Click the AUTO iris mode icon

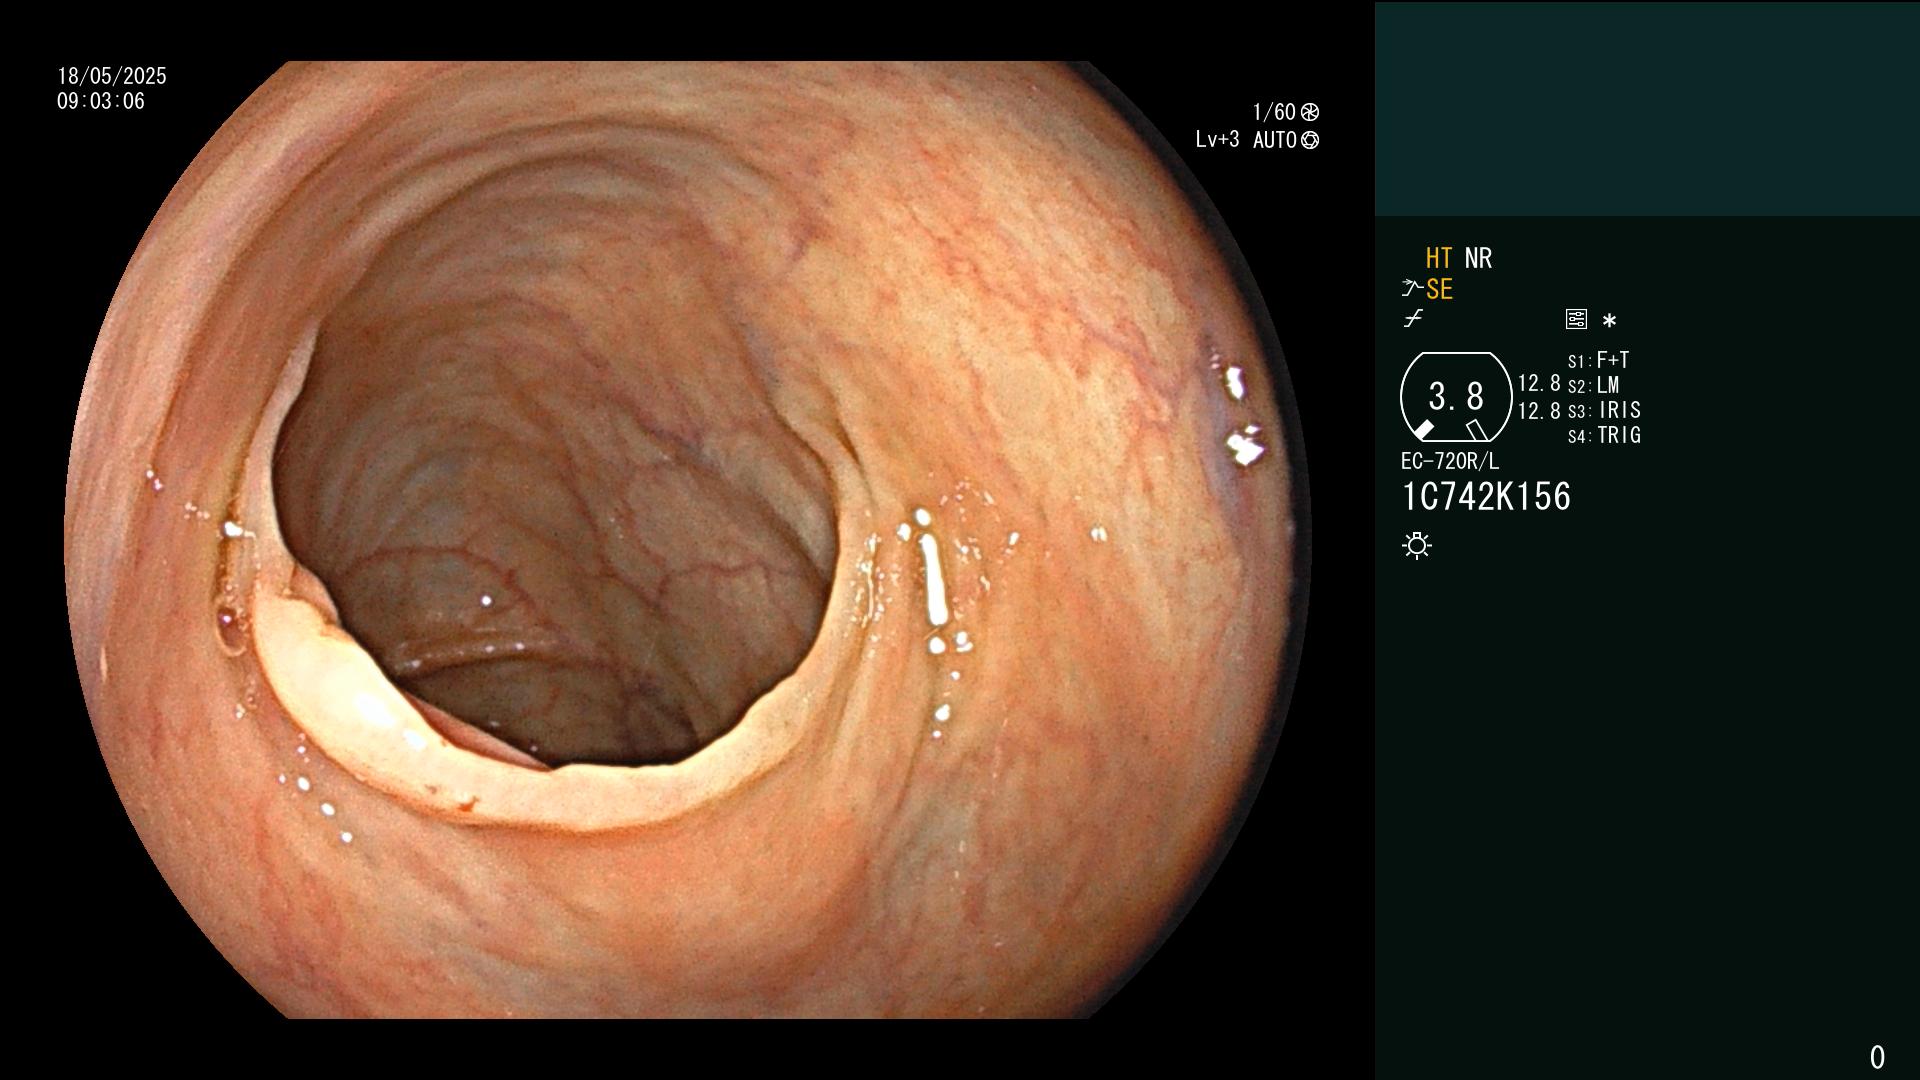pos(1310,140)
